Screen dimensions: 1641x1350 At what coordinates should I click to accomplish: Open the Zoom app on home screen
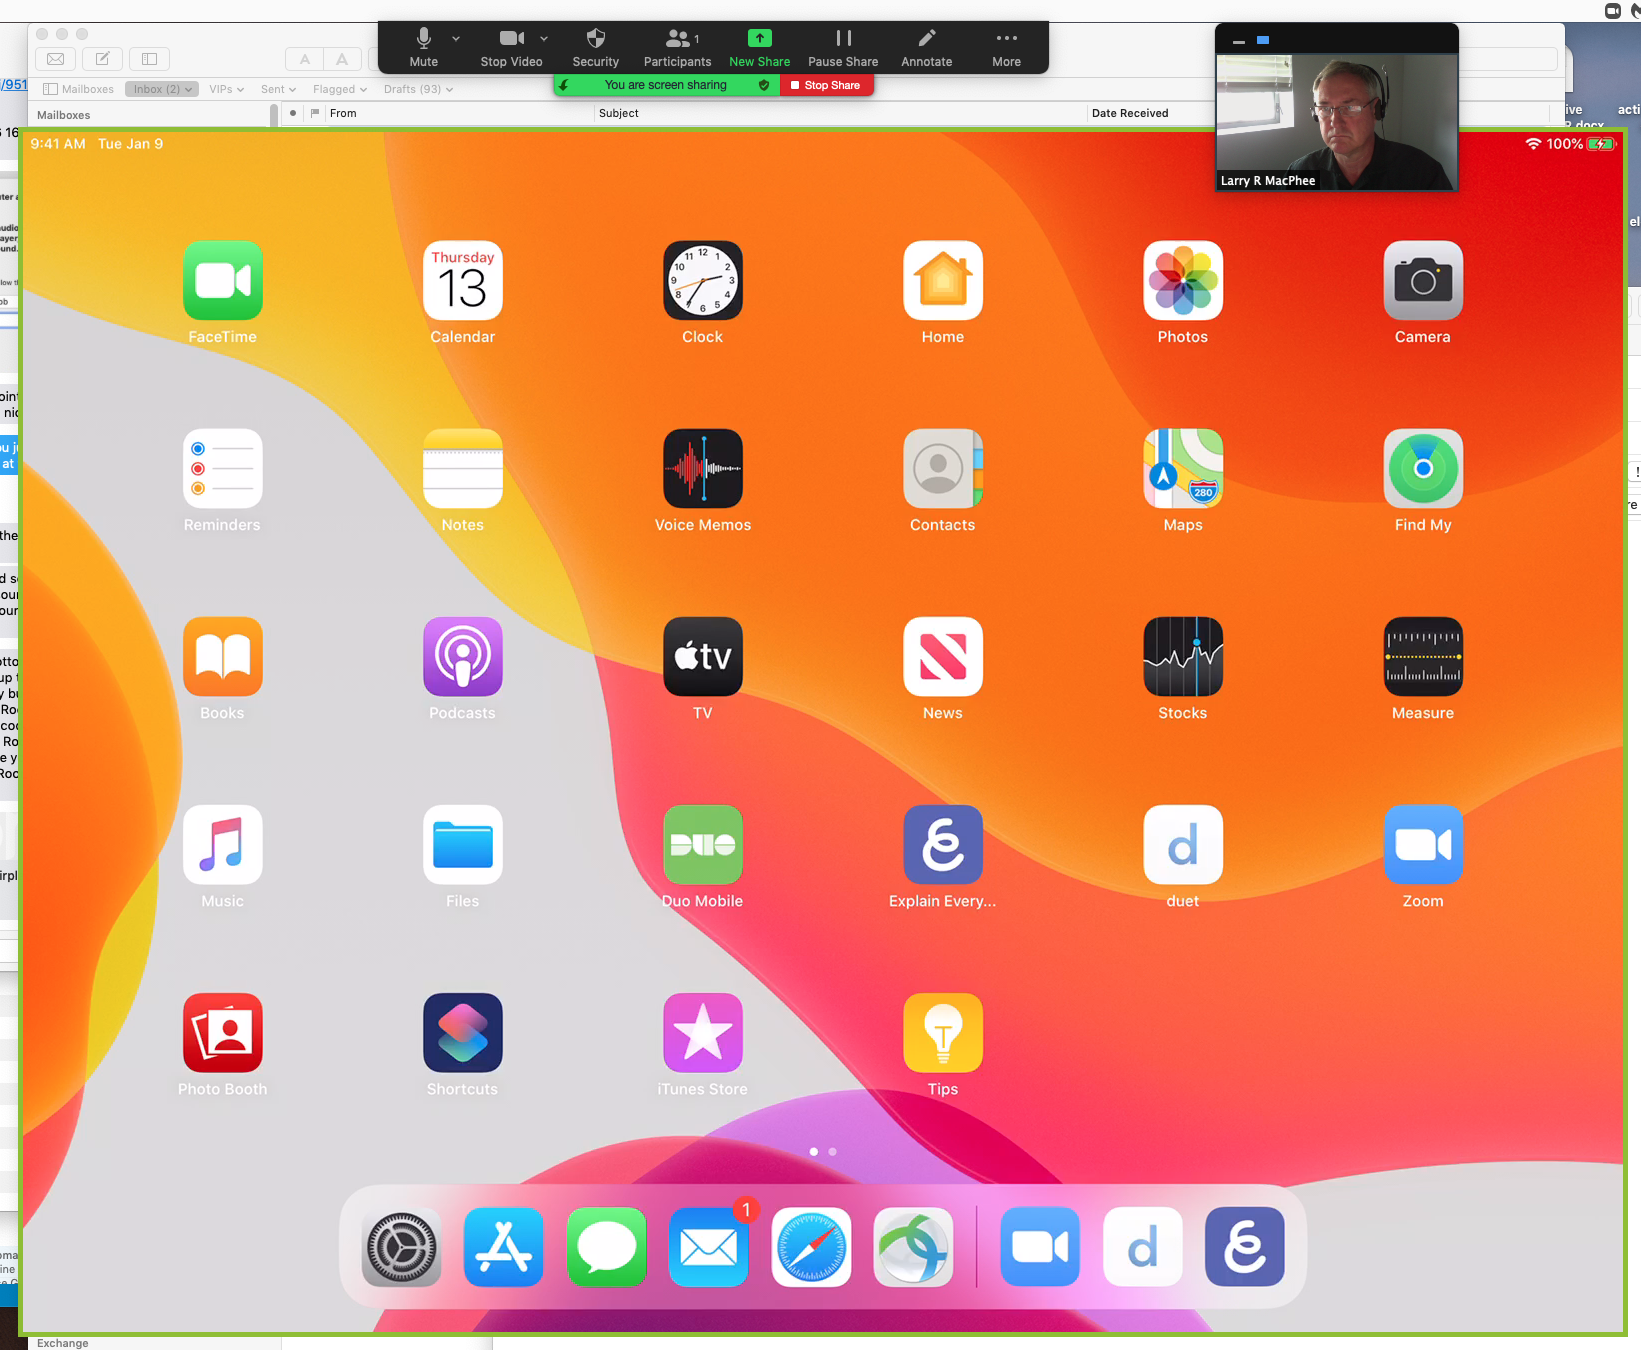pyautogui.click(x=1423, y=844)
